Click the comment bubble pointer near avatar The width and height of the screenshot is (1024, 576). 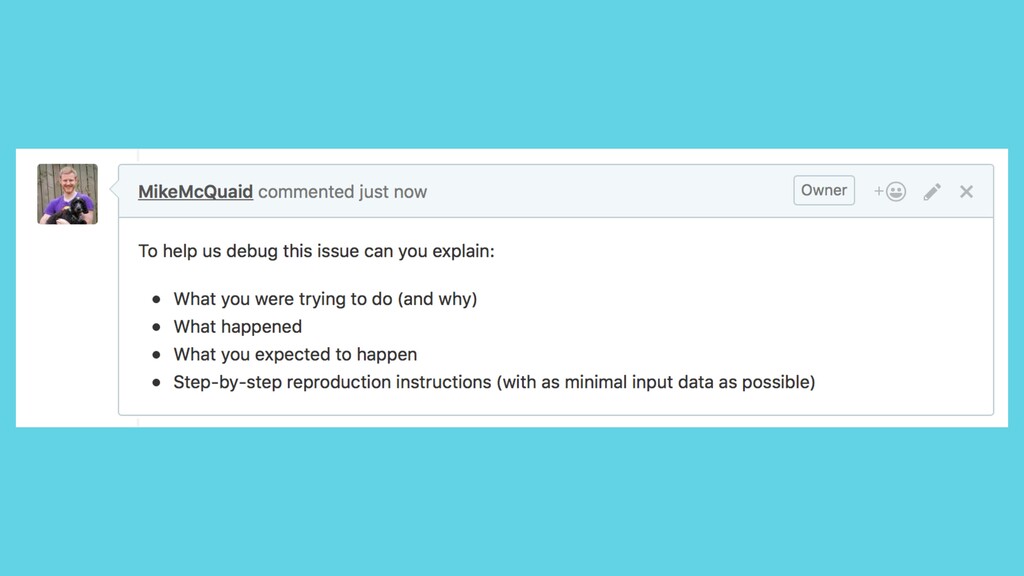coord(114,190)
